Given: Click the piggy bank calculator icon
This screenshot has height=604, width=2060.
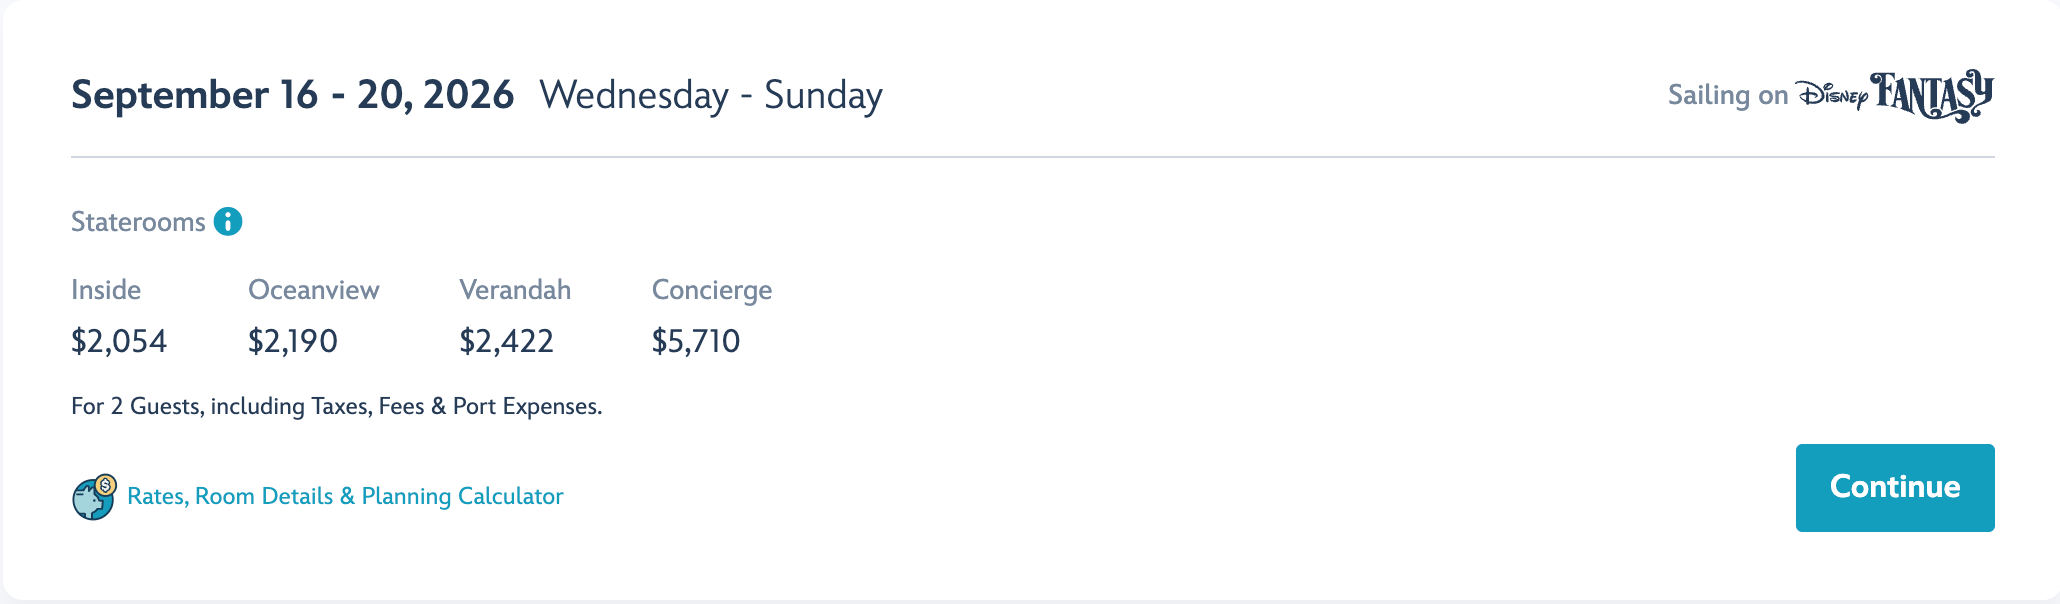Looking at the screenshot, I should pyautogui.click(x=93, y=498).
